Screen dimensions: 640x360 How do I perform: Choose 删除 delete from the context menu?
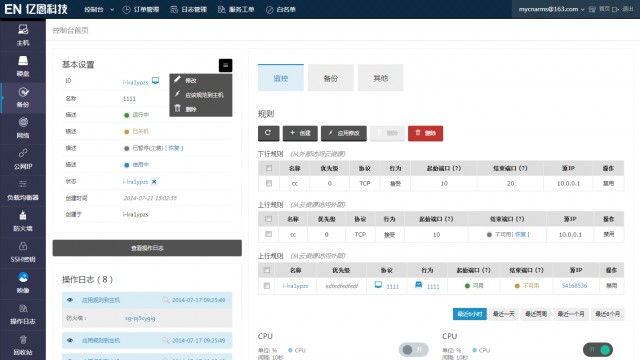pyautogui.click(x=201, y=109)
